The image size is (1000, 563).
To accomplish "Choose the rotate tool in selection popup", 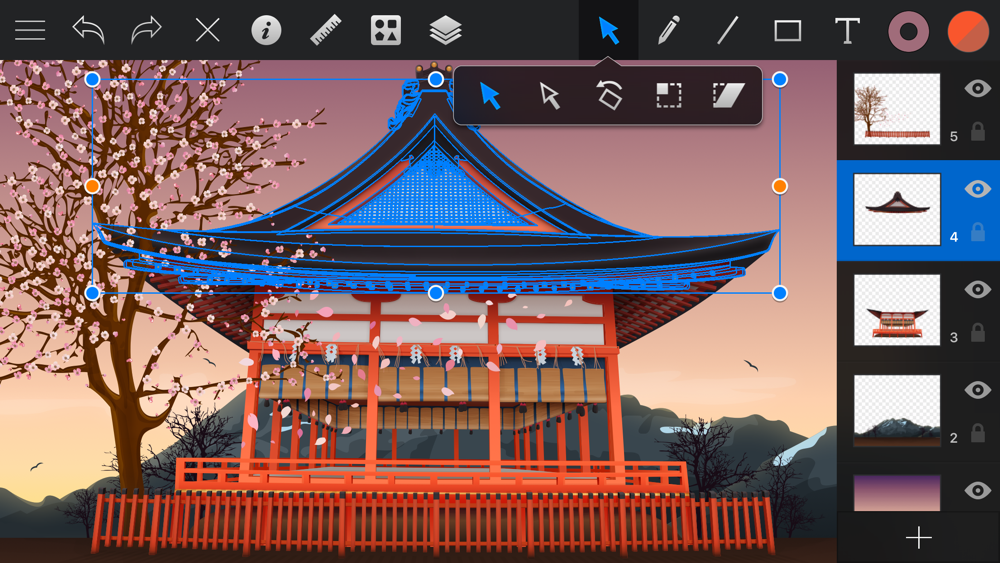I will [609, 95].
